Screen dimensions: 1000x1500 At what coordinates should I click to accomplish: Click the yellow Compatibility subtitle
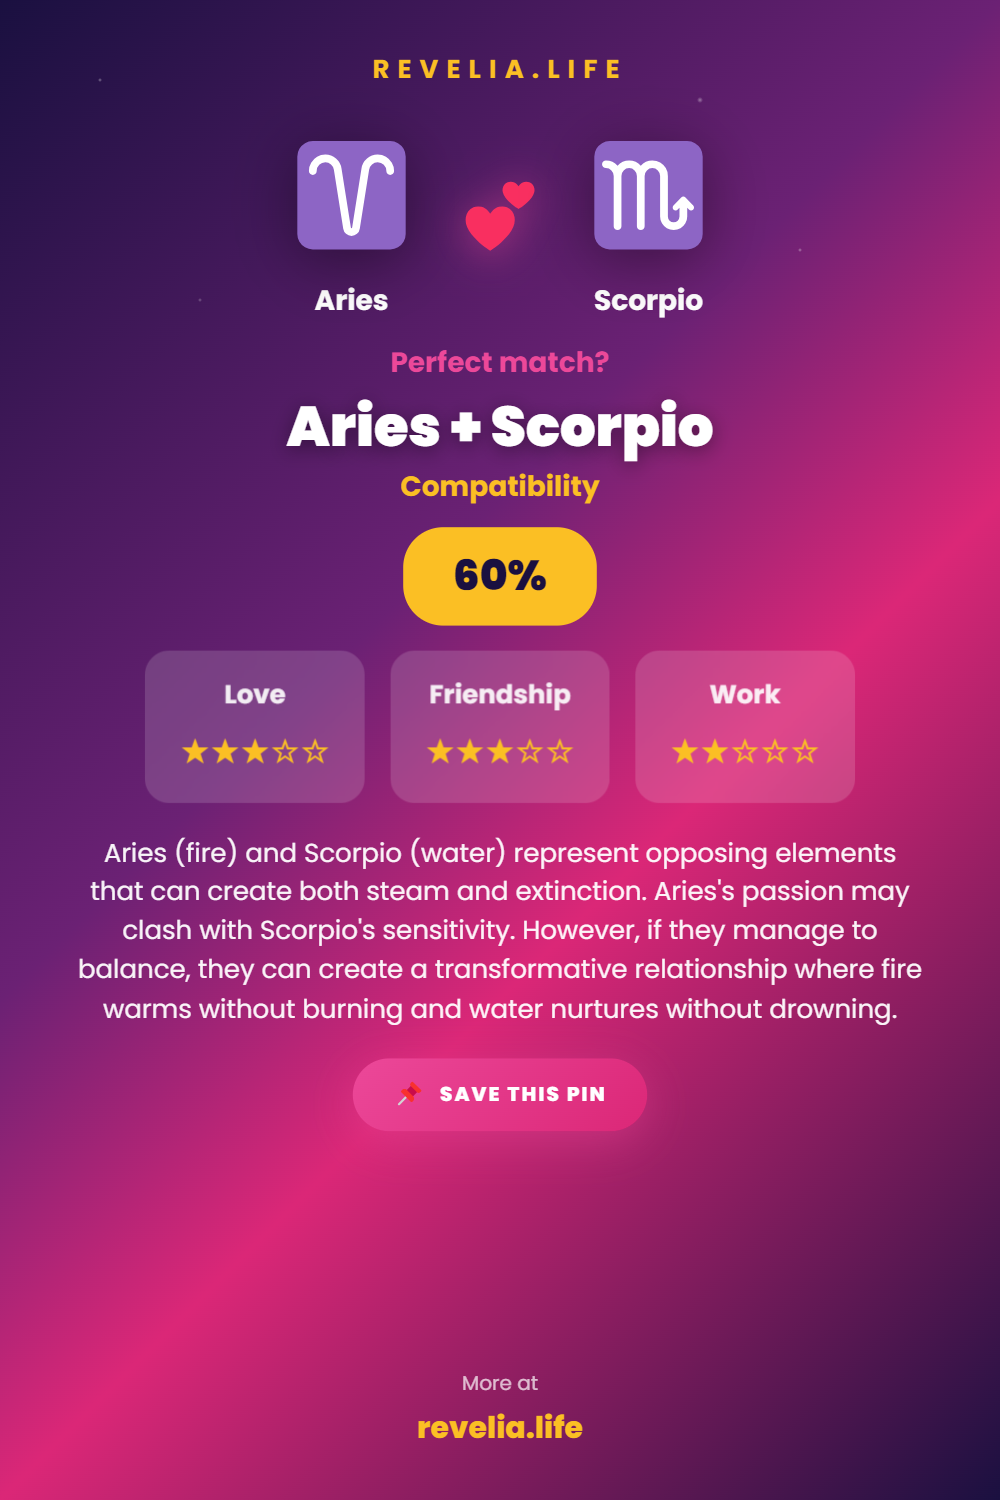500,486
